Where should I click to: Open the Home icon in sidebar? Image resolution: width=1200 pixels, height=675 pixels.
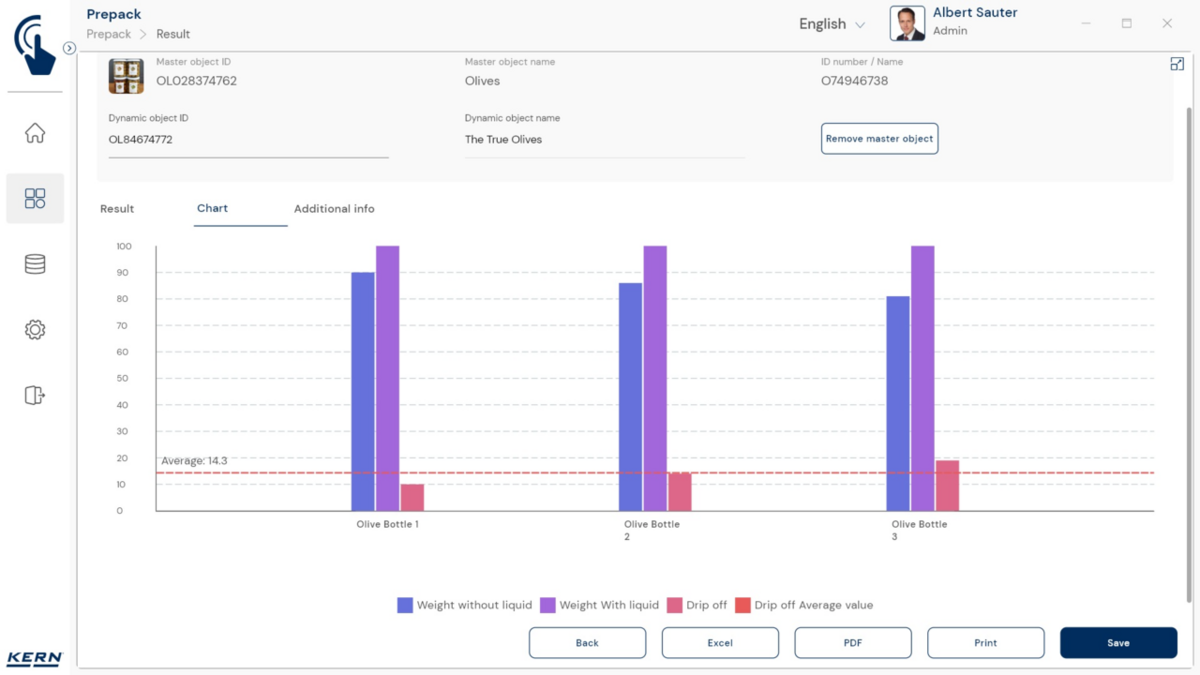(35, 133)
